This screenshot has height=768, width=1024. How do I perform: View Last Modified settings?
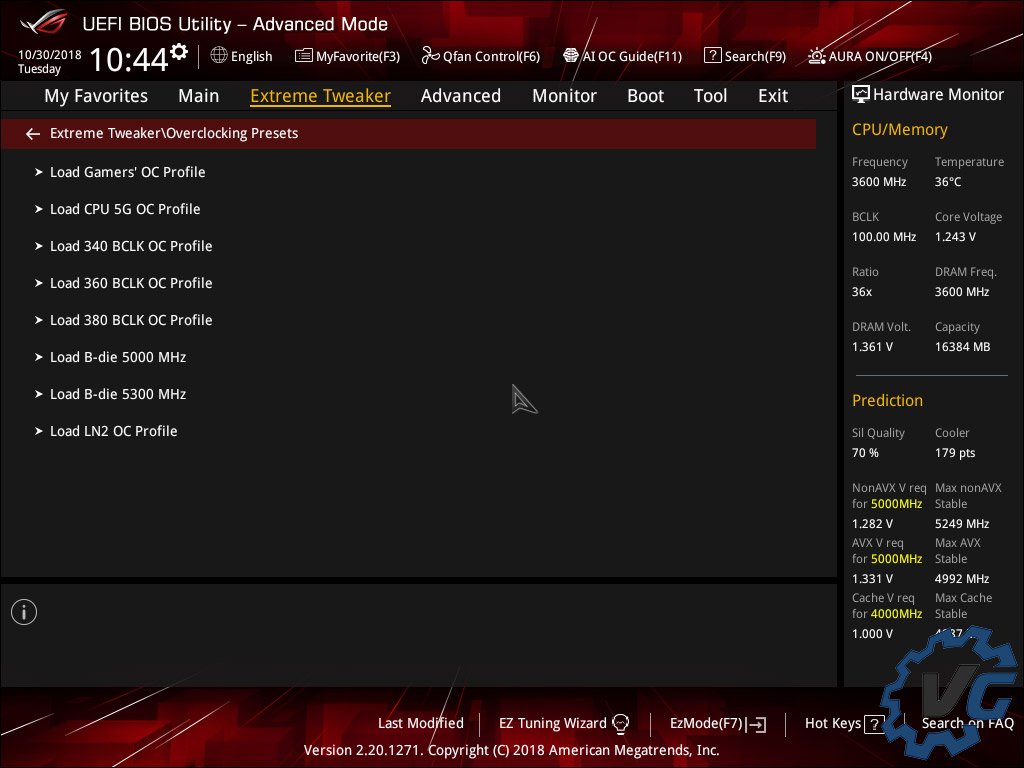pyautogui.click(x=421, y=724)
